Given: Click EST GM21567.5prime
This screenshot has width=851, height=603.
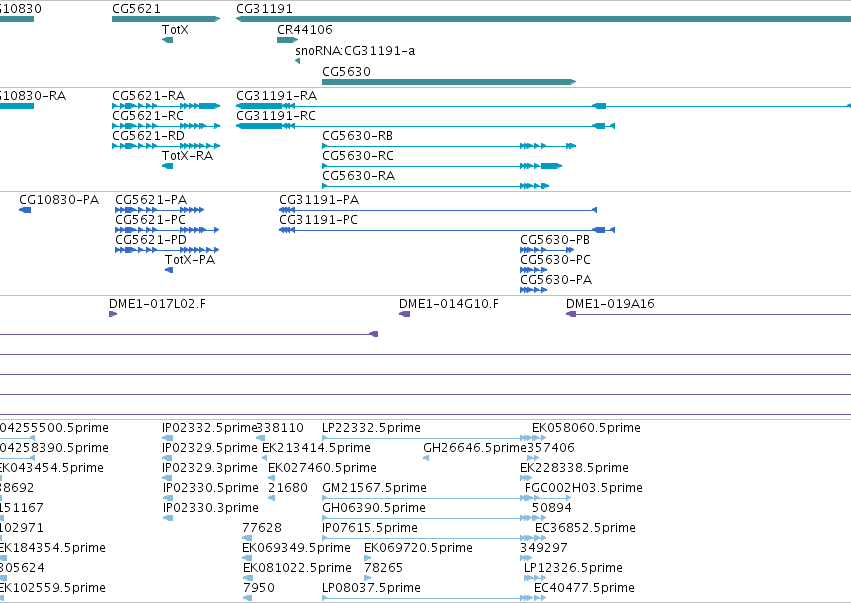Looking at the screenshot, I should (374, 488).
